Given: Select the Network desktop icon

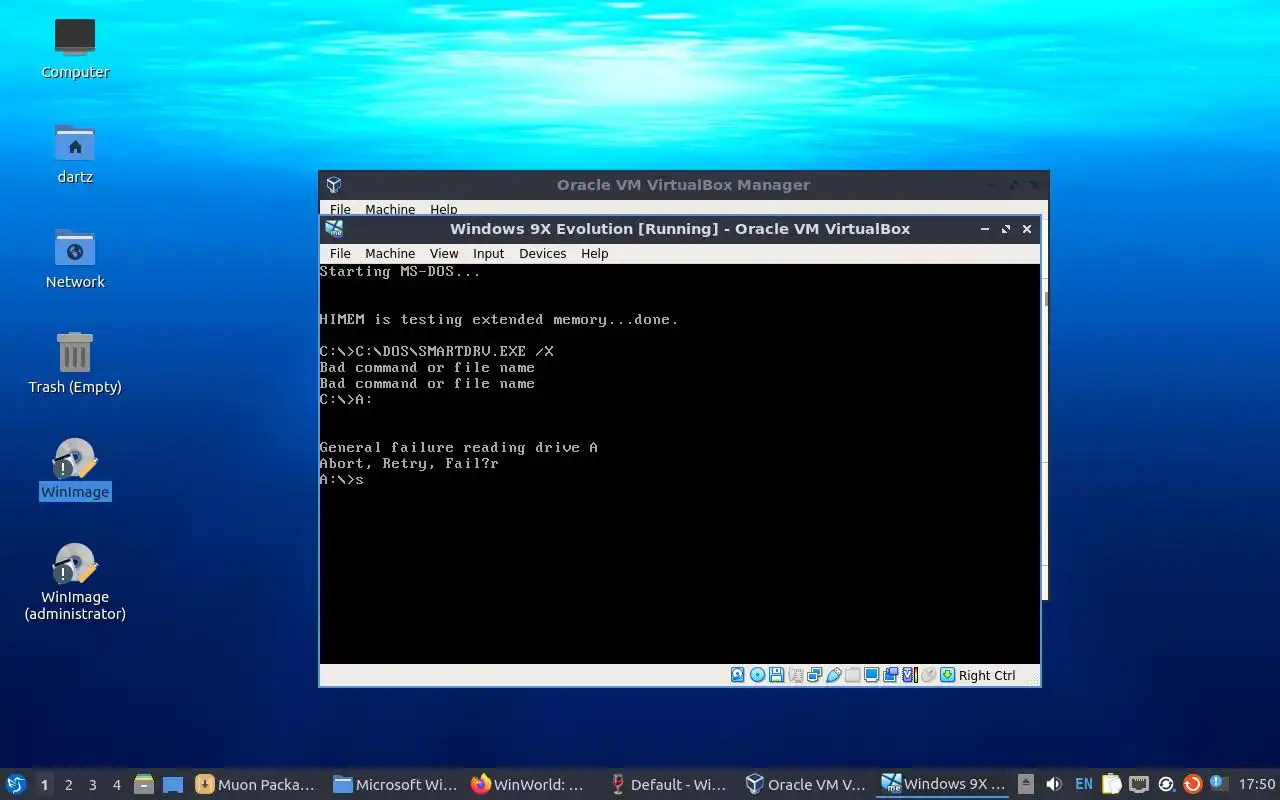Looking at the screenshot, I should (x=75, y=258).
